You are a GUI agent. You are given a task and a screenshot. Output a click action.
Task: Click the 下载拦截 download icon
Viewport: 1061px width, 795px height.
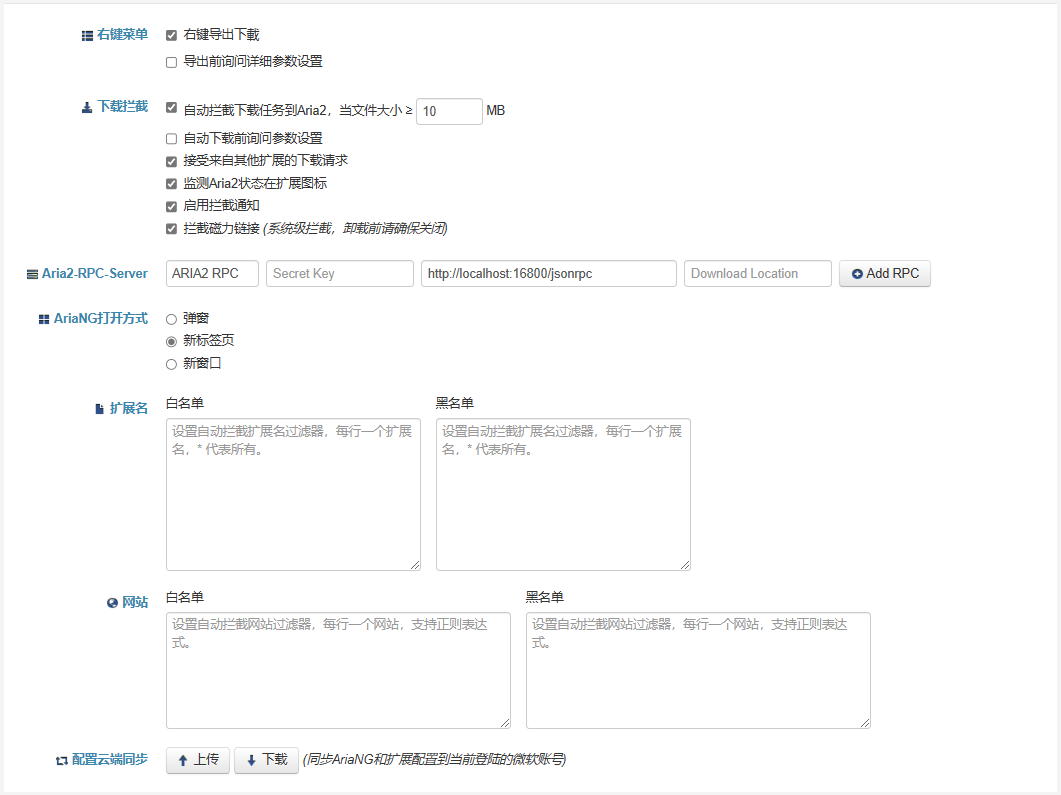tap(87, 107)
